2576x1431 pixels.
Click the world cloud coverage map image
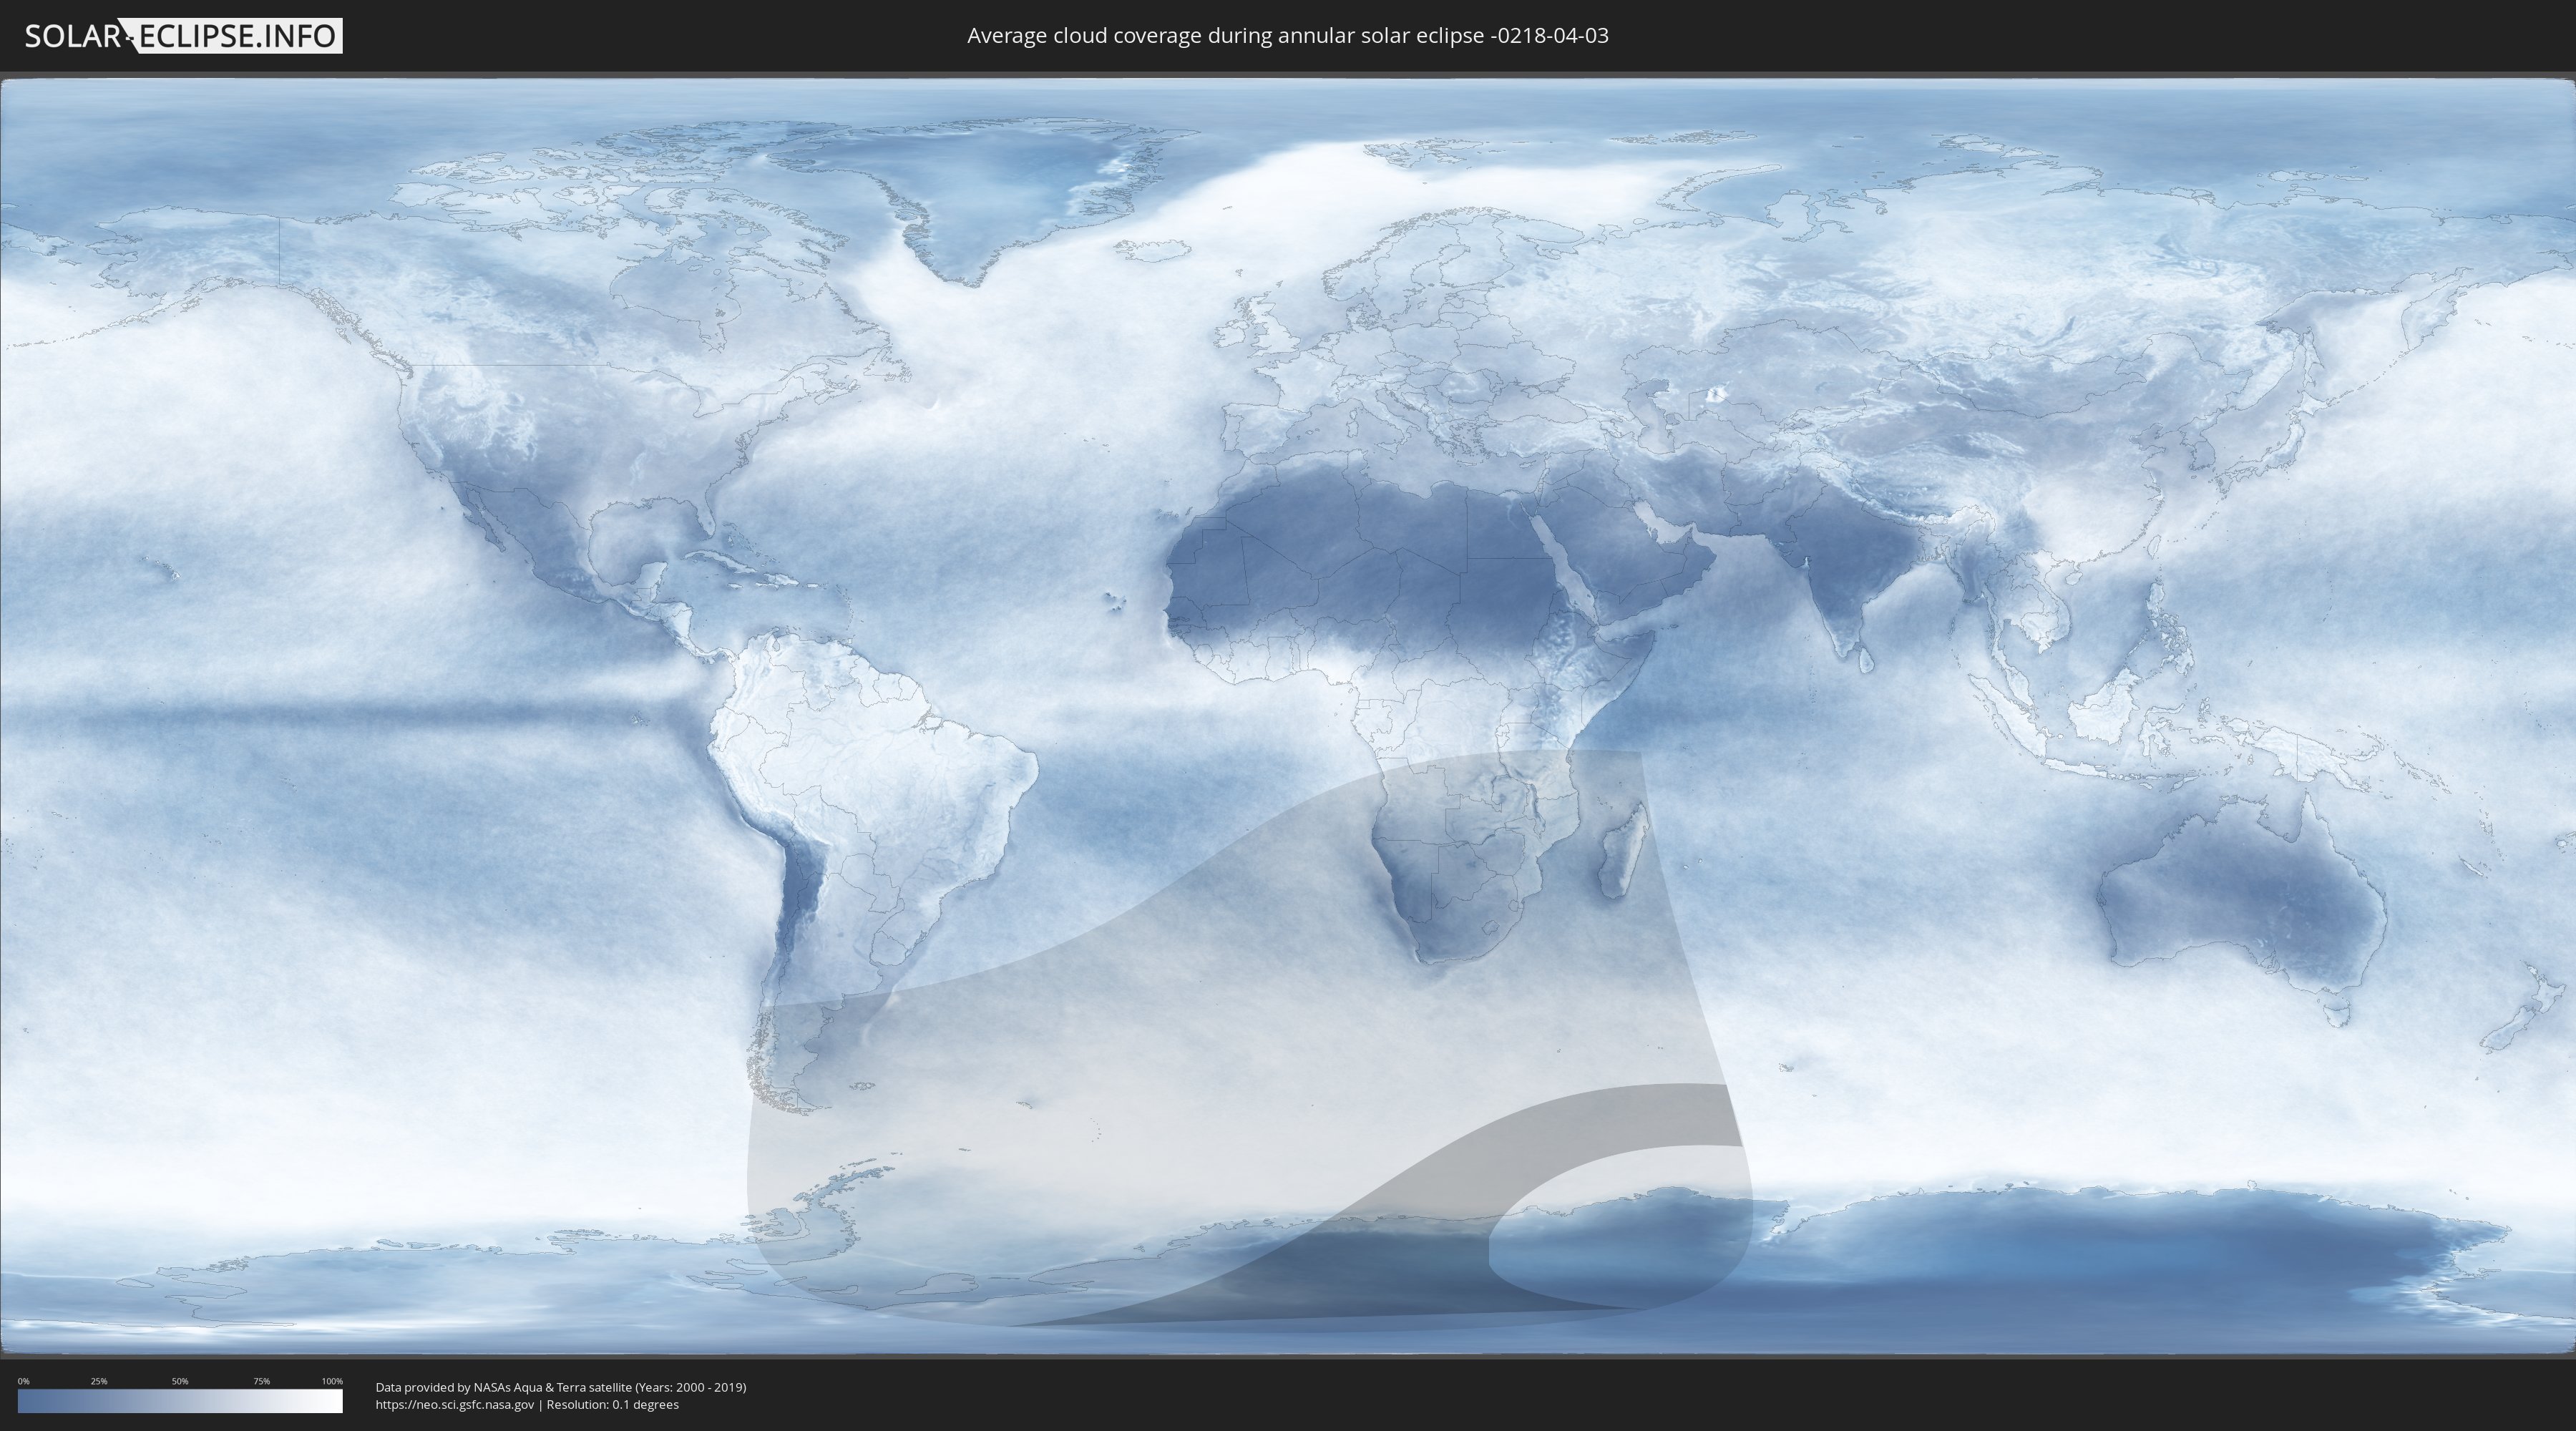click(x=1288, y=717)
